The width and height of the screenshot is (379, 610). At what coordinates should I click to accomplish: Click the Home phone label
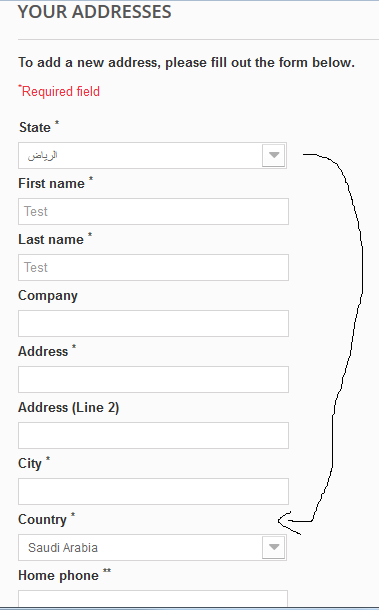tap(58, 575)
